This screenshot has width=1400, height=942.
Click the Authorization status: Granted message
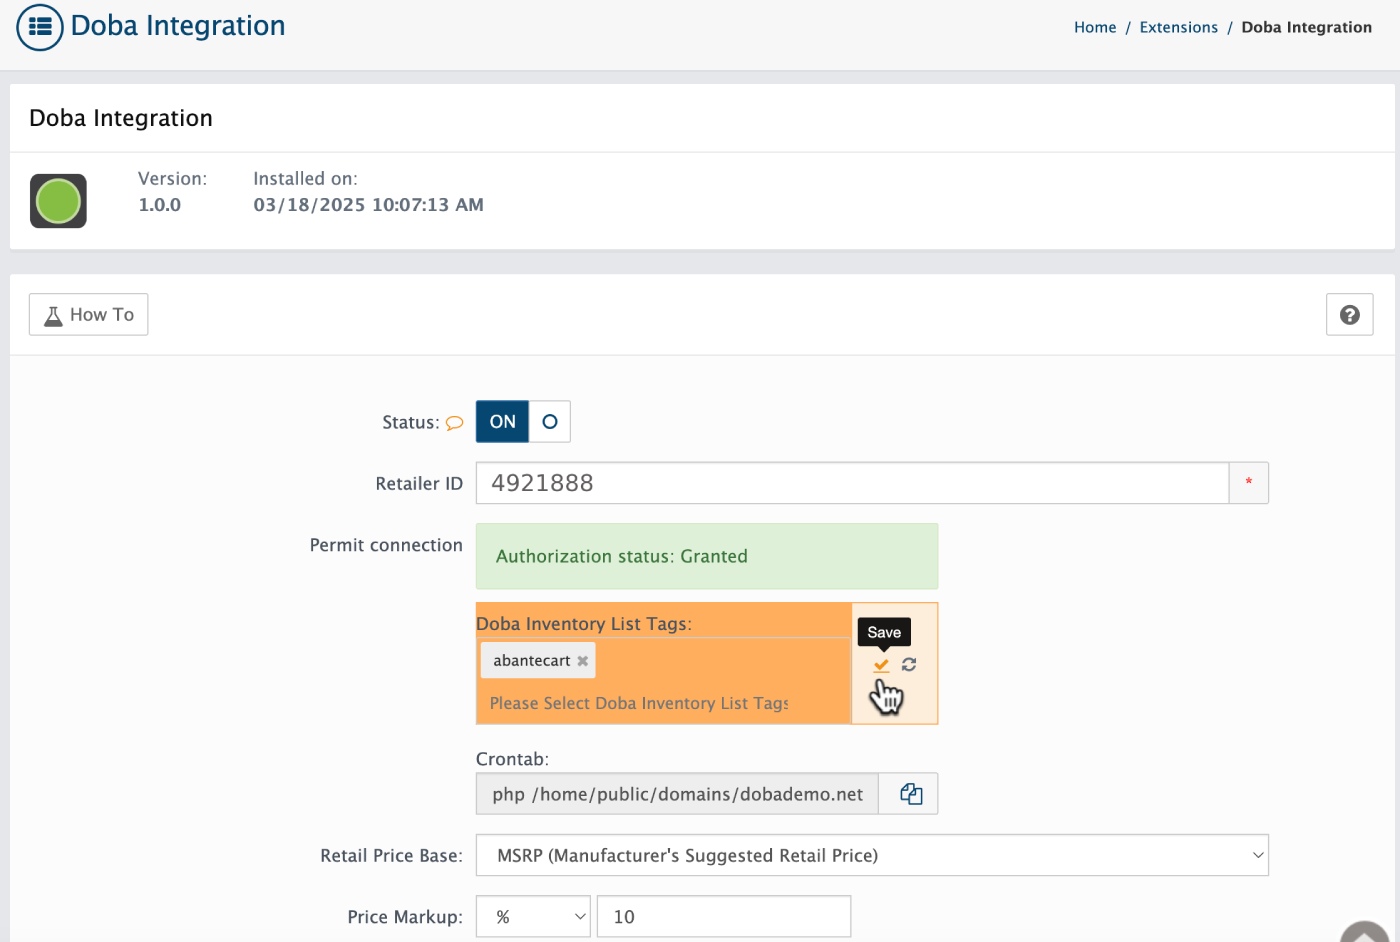707,556
